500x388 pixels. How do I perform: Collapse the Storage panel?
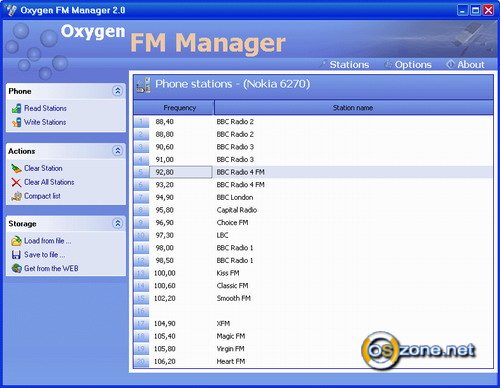[x=117, y=223]
